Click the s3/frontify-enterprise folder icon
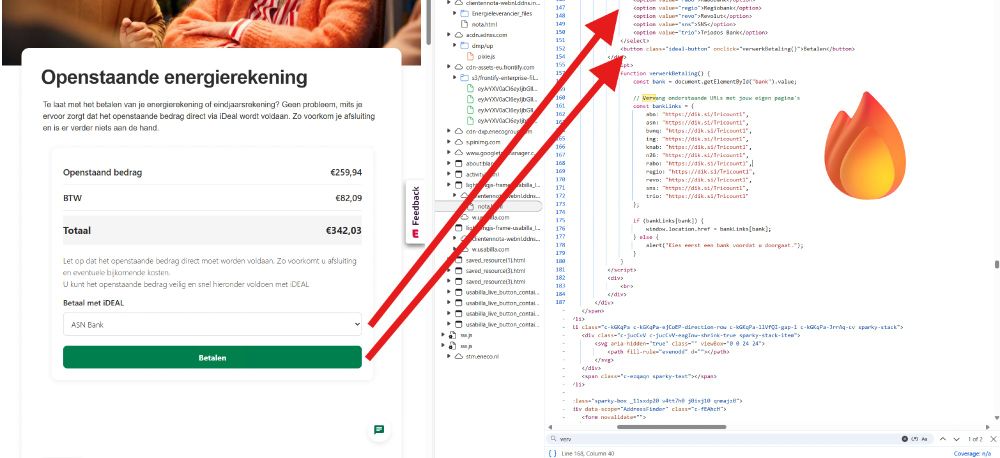 click(x=464, y=77)
